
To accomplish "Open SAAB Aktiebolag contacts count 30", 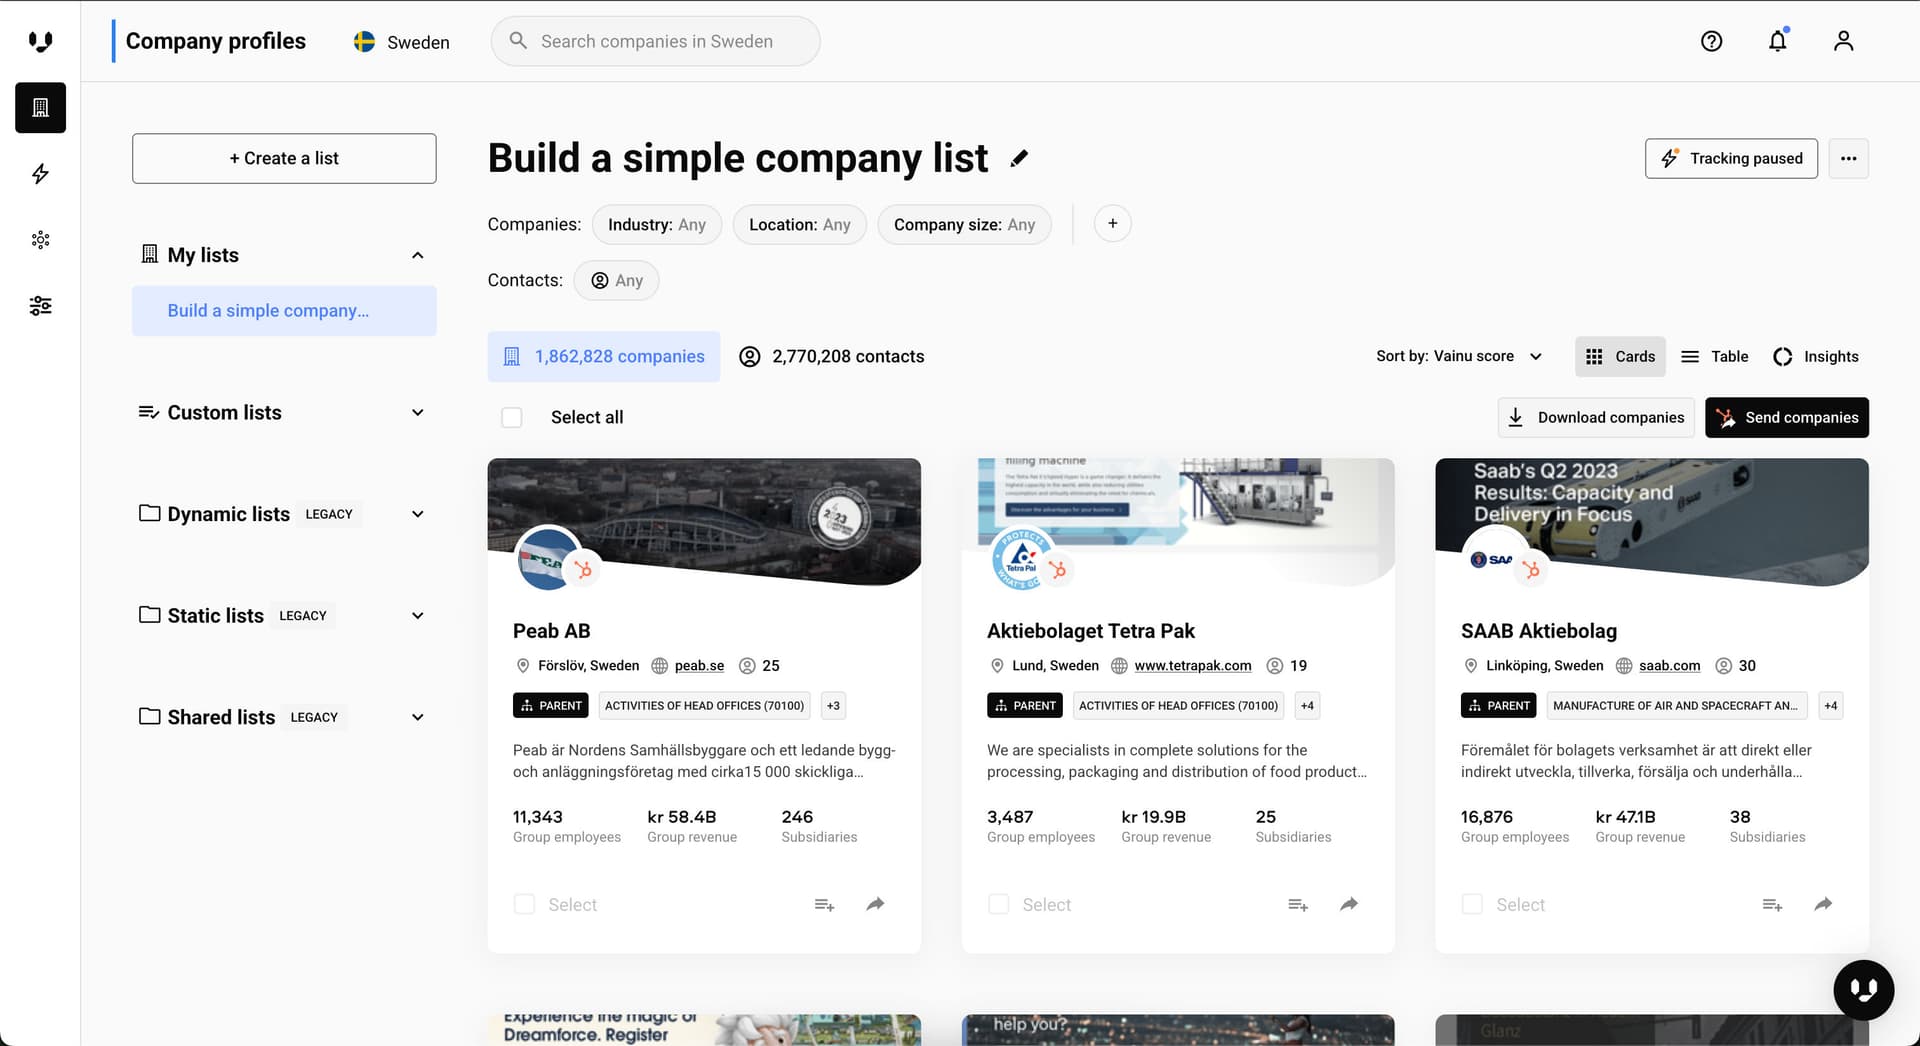I will 1735,666.
